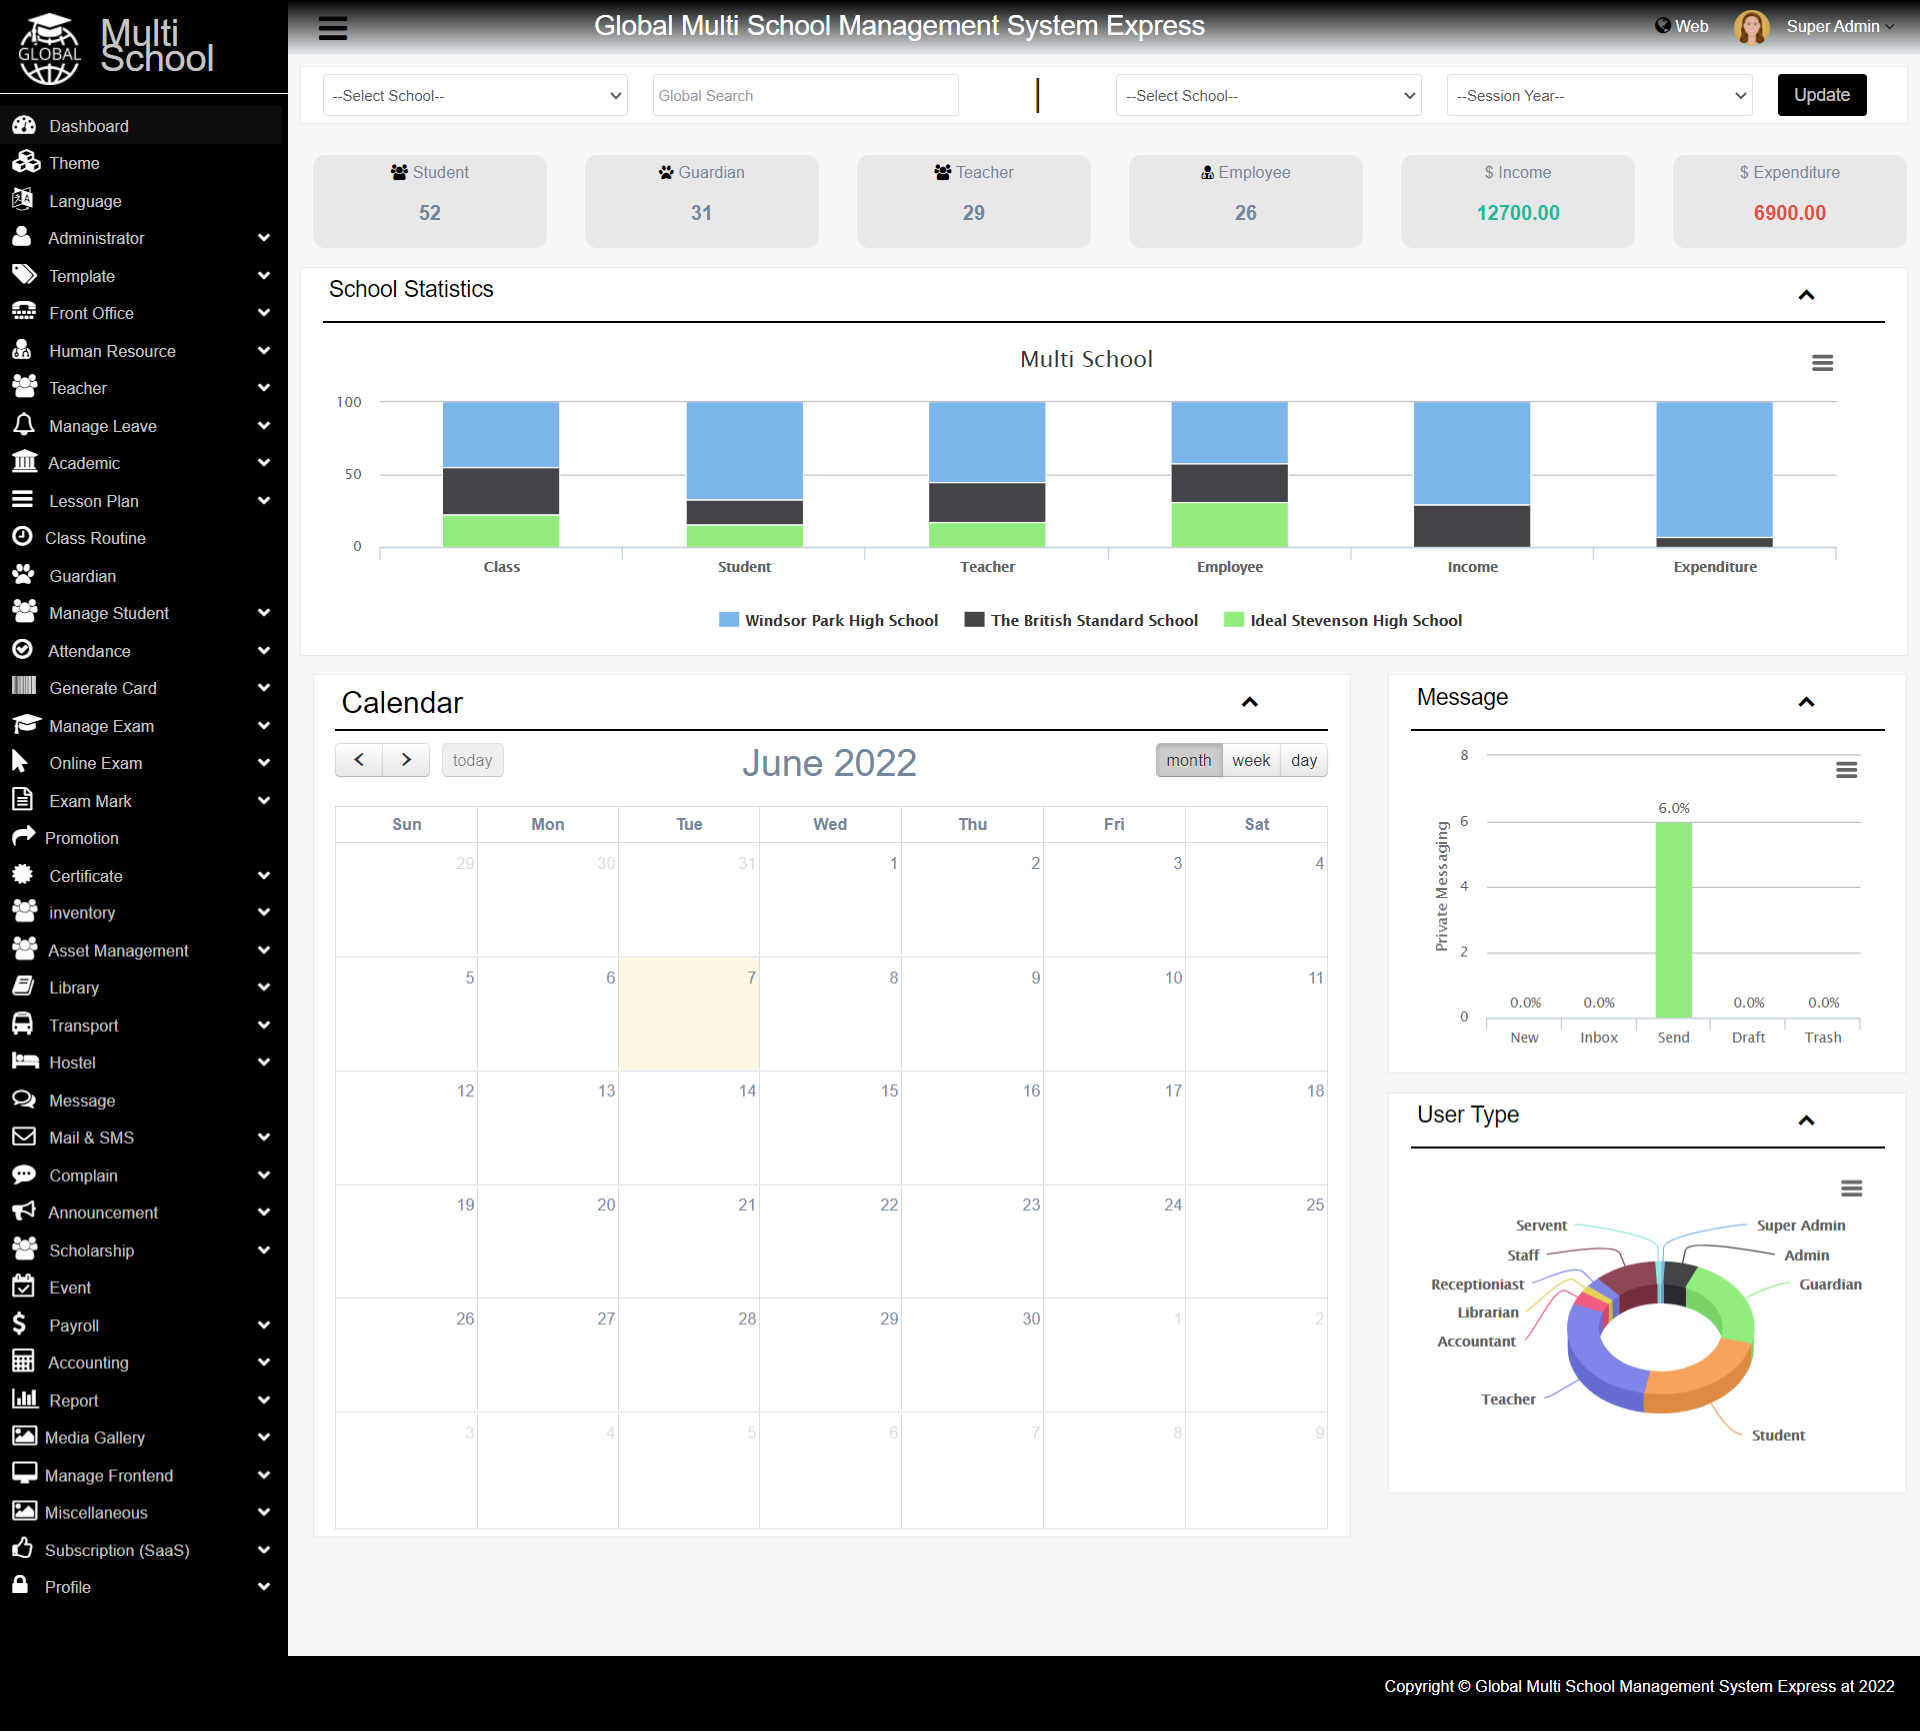Click the Web globe icon

pos(1662,26)
